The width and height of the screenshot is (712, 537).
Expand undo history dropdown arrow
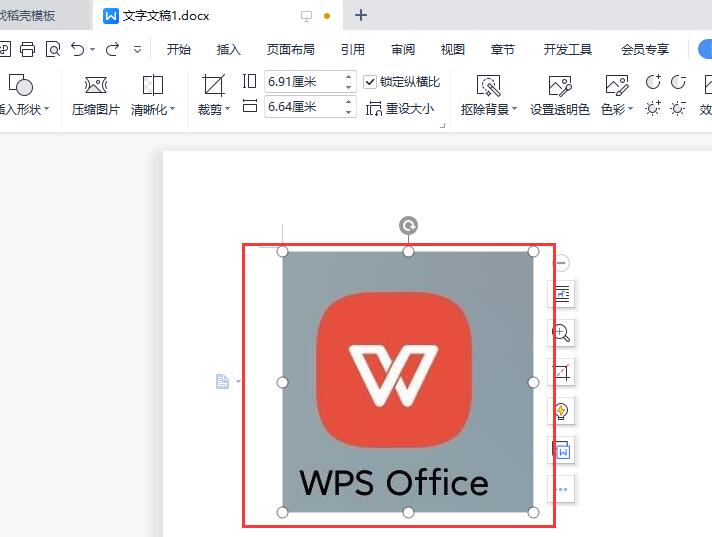pos(93,49)
